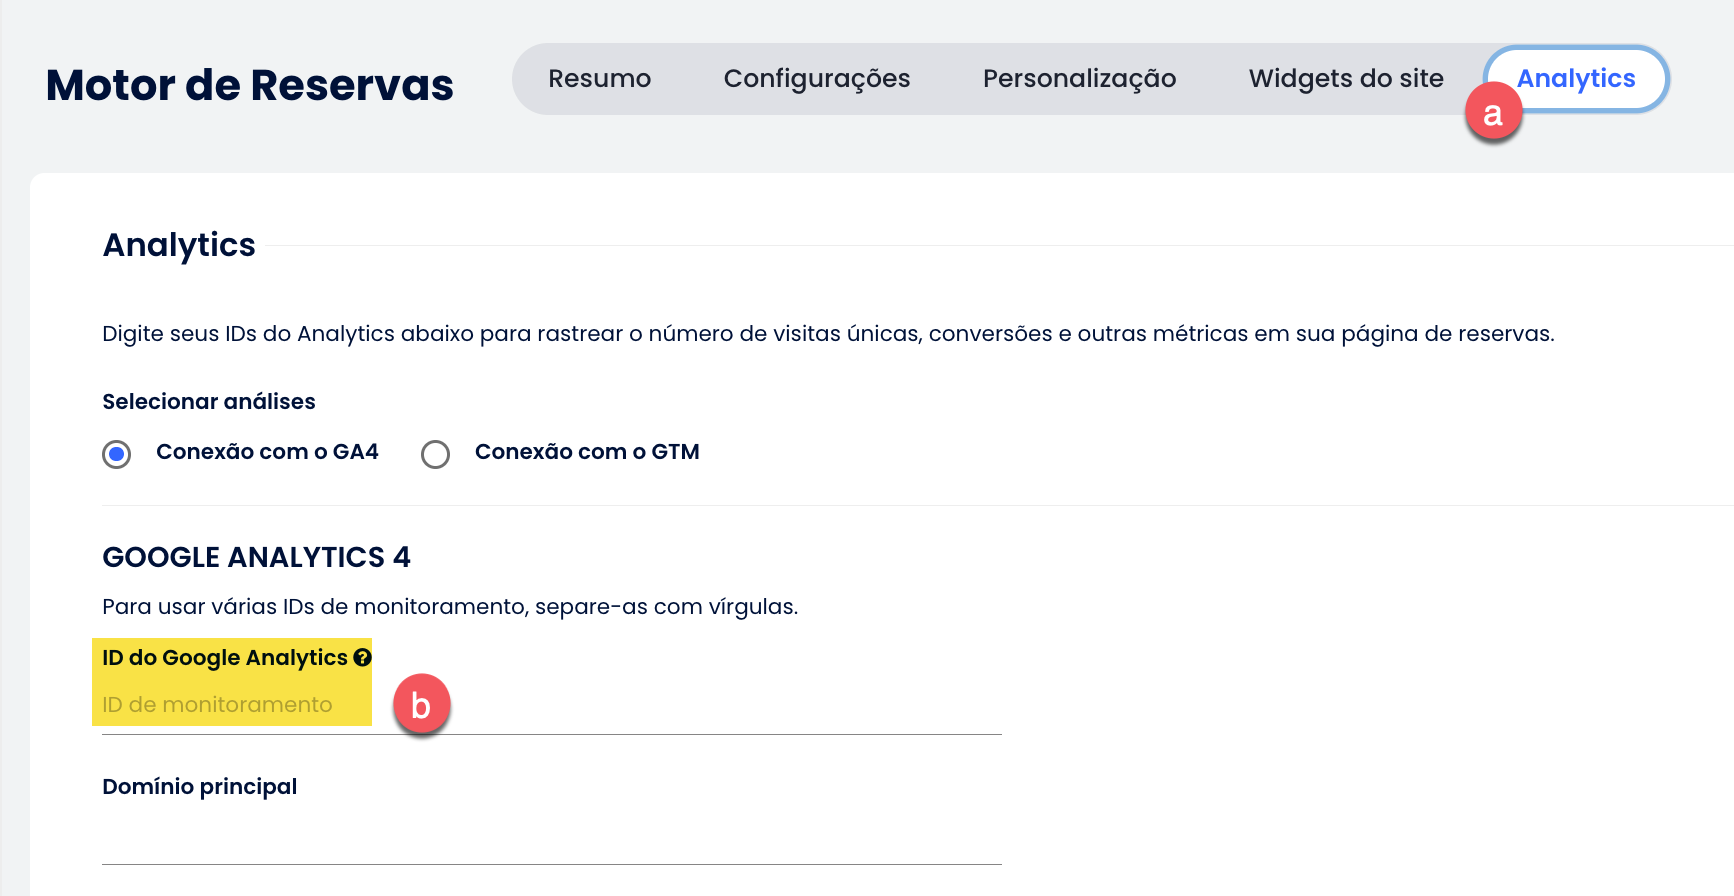Click the GOOGLE ANALYTICS 4 heading
Screen dimensions: 1734x896
(x=257, y=557)
